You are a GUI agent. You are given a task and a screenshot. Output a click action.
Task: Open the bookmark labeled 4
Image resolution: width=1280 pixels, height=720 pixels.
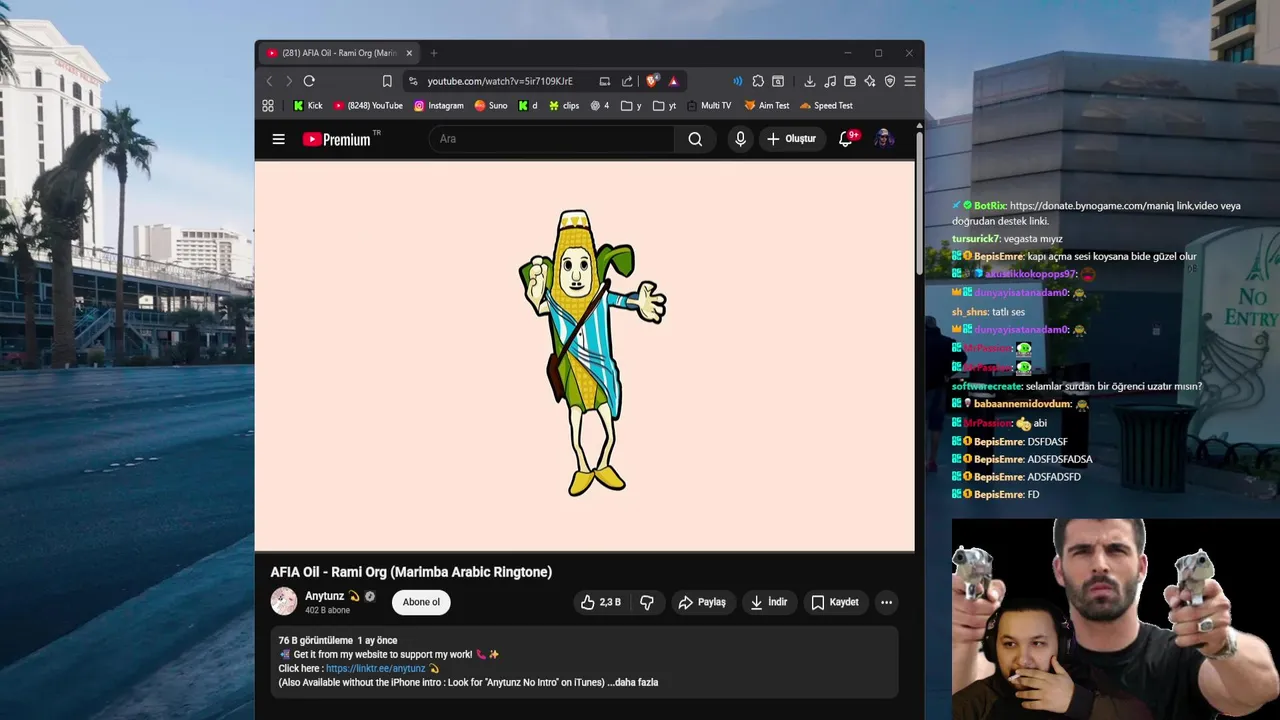pos(600,105)
